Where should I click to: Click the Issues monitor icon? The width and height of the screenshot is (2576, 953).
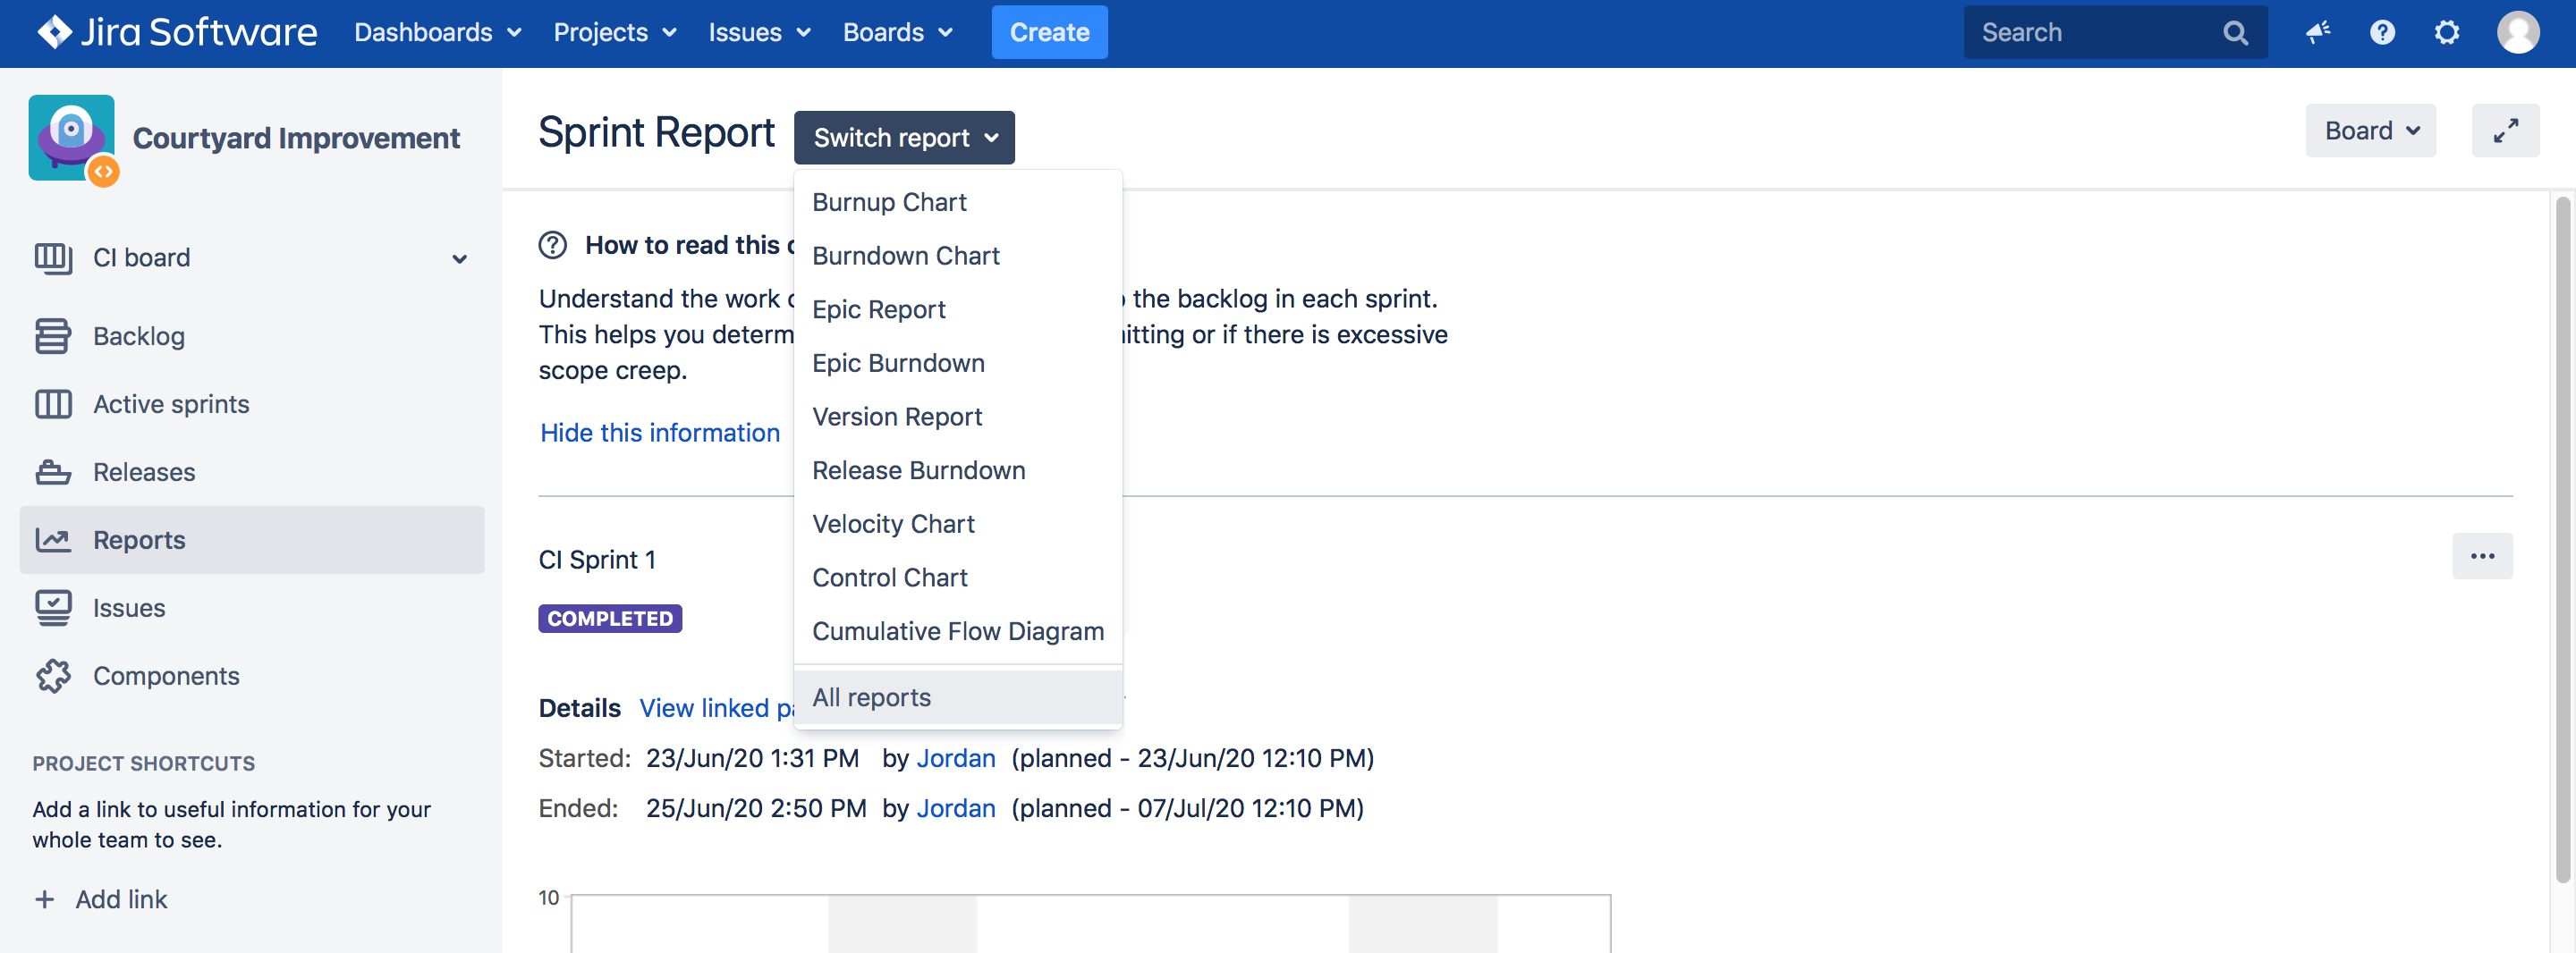coord(53,608)
